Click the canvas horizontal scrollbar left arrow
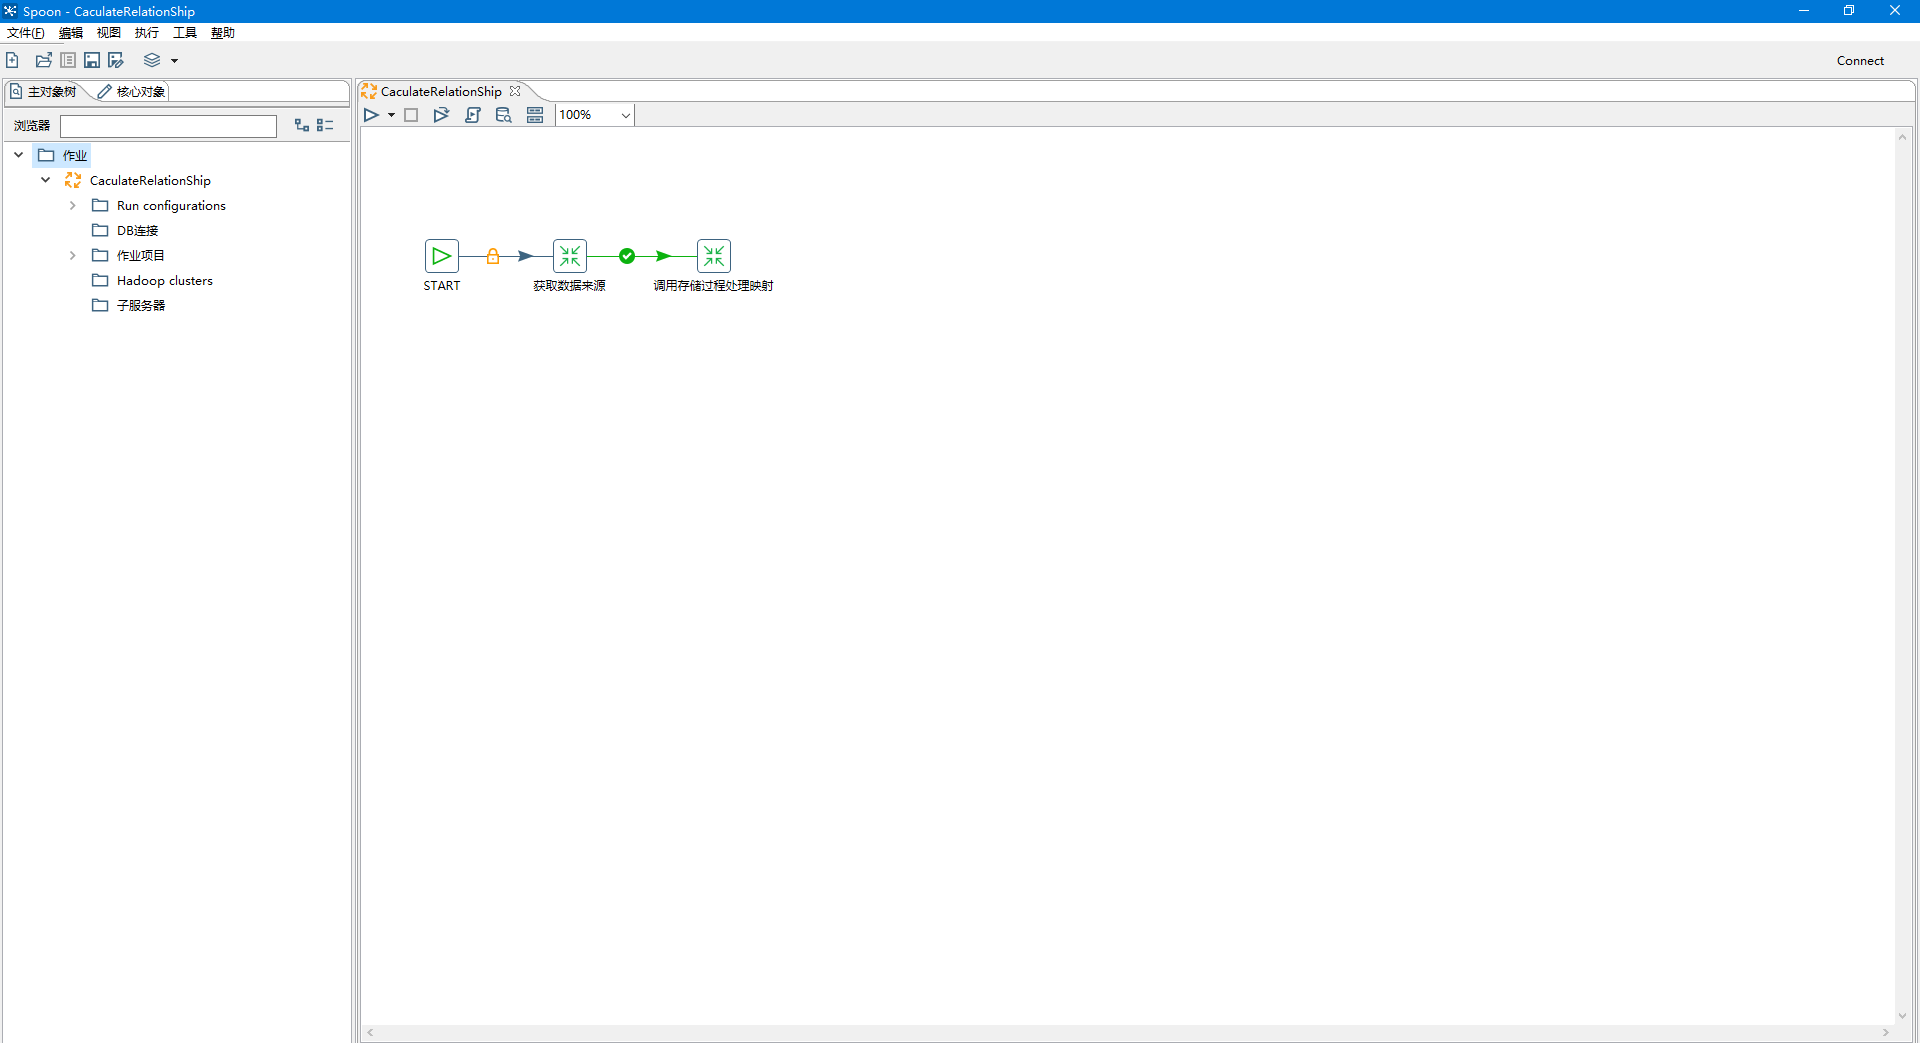This screenshot has height=1043, width=1920. click(370, 1033)
